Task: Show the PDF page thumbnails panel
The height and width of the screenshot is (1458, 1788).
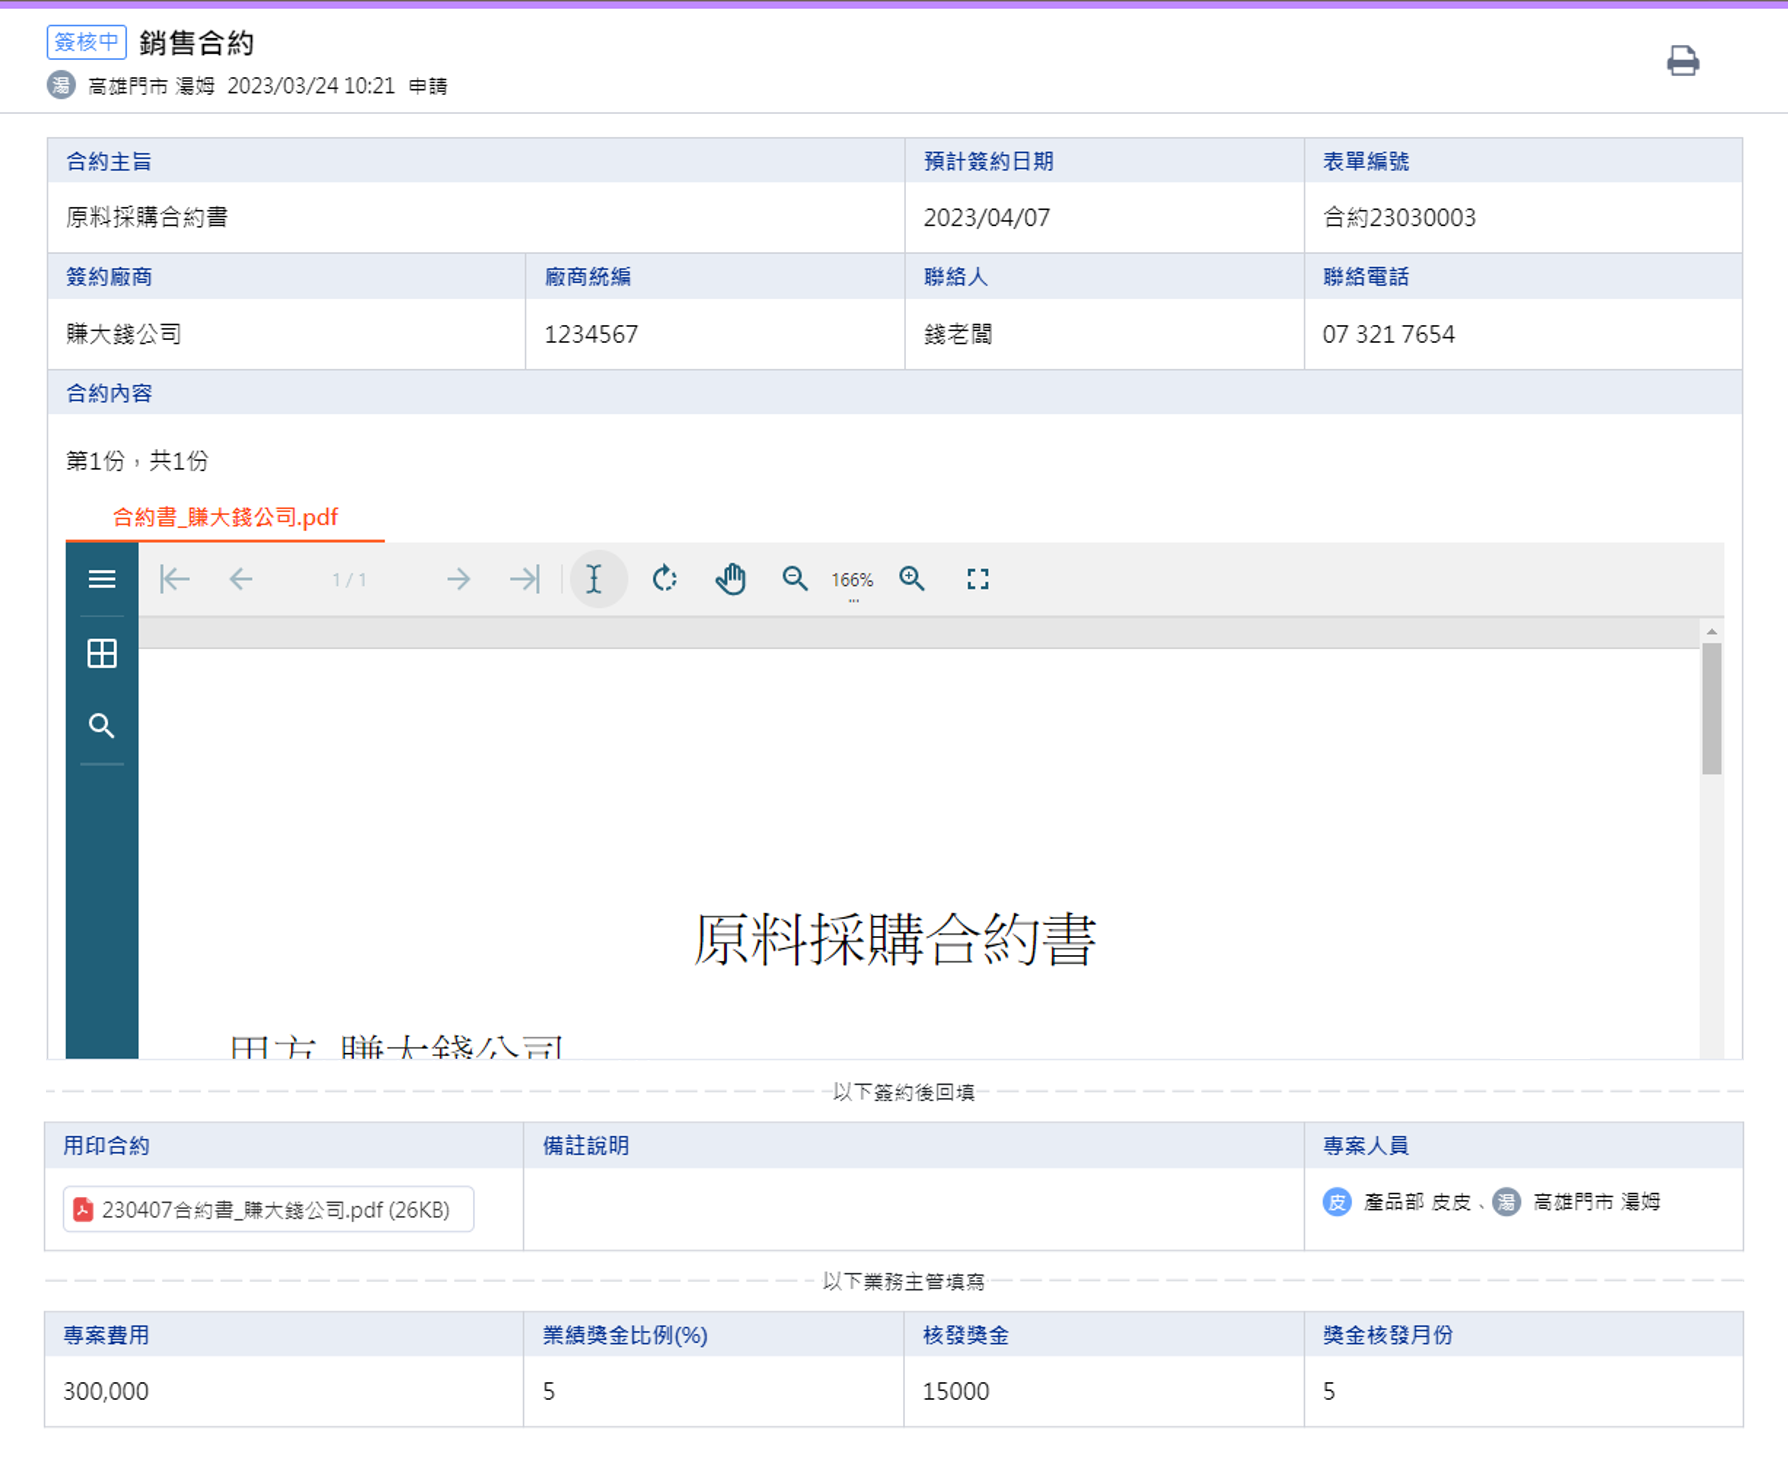Action: click(102, 654)
